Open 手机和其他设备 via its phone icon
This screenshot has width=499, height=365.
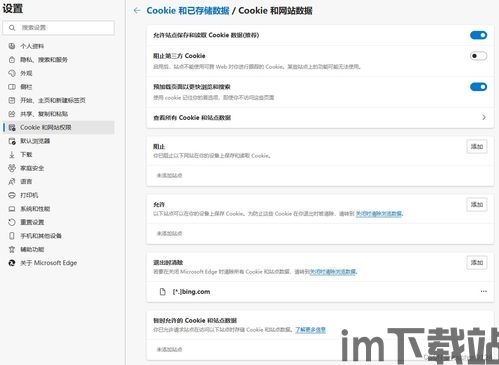pyautogui.click(x=12, y=236)
